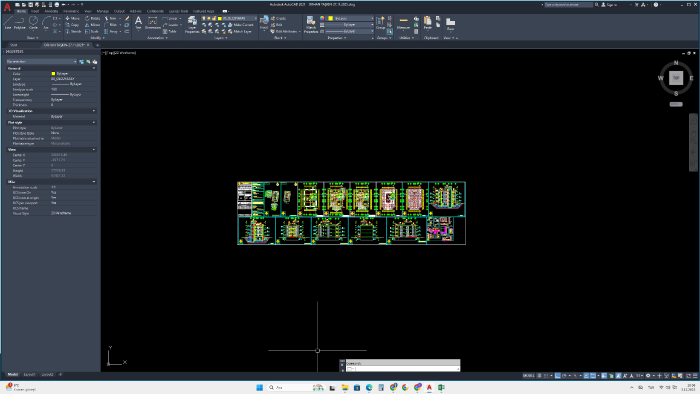Select the Text annotation tool
Viewport: 700px width, 394px height.
138,23
